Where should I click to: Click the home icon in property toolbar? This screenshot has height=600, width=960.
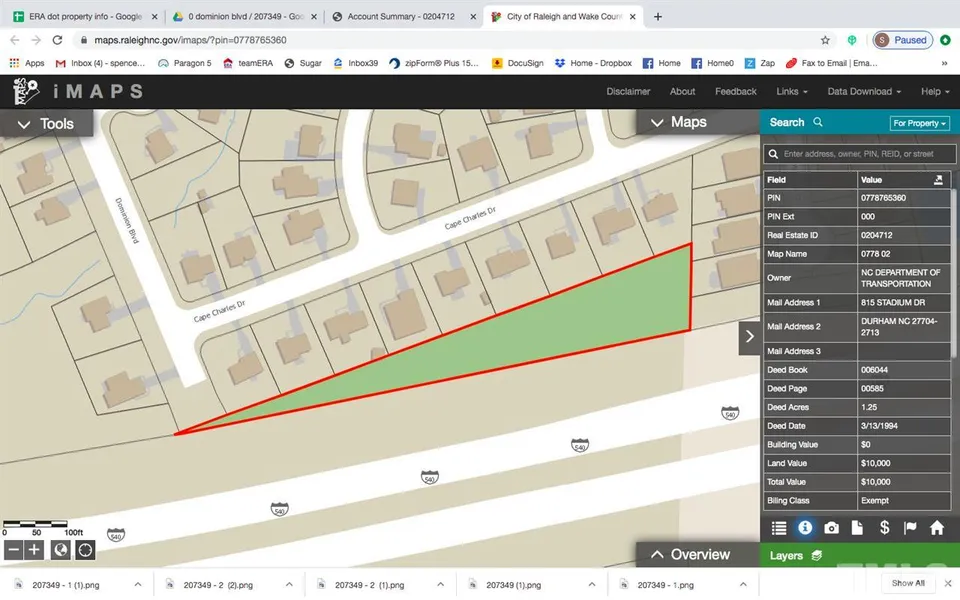tap(937, 527)
